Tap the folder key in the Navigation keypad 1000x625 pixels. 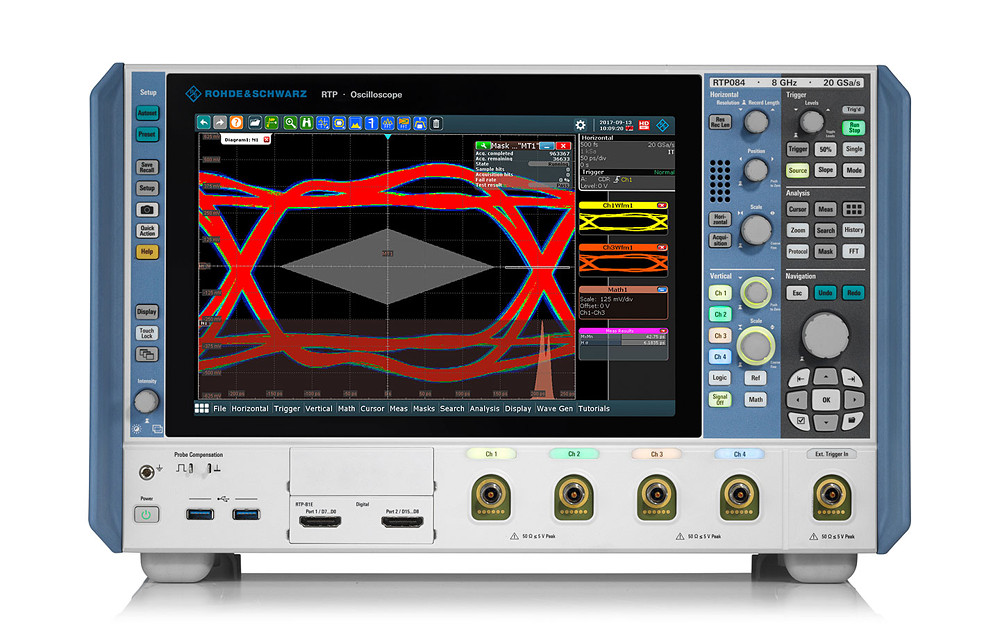click(x=852, y=420)
